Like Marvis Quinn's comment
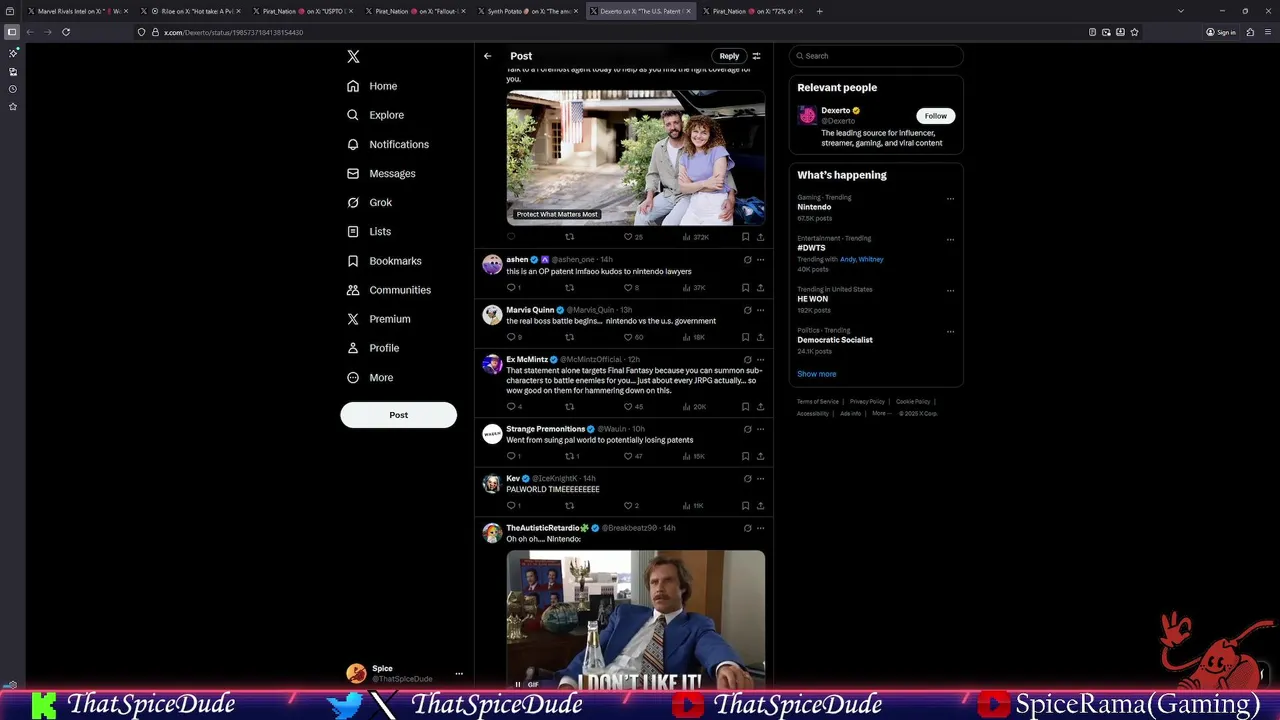Screen dimensions: 1280x720 (x=628, y=337)
